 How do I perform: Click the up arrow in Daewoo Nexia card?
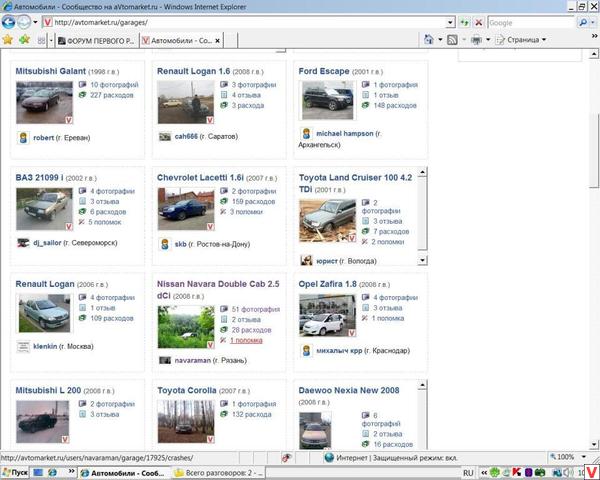(422, 385)
